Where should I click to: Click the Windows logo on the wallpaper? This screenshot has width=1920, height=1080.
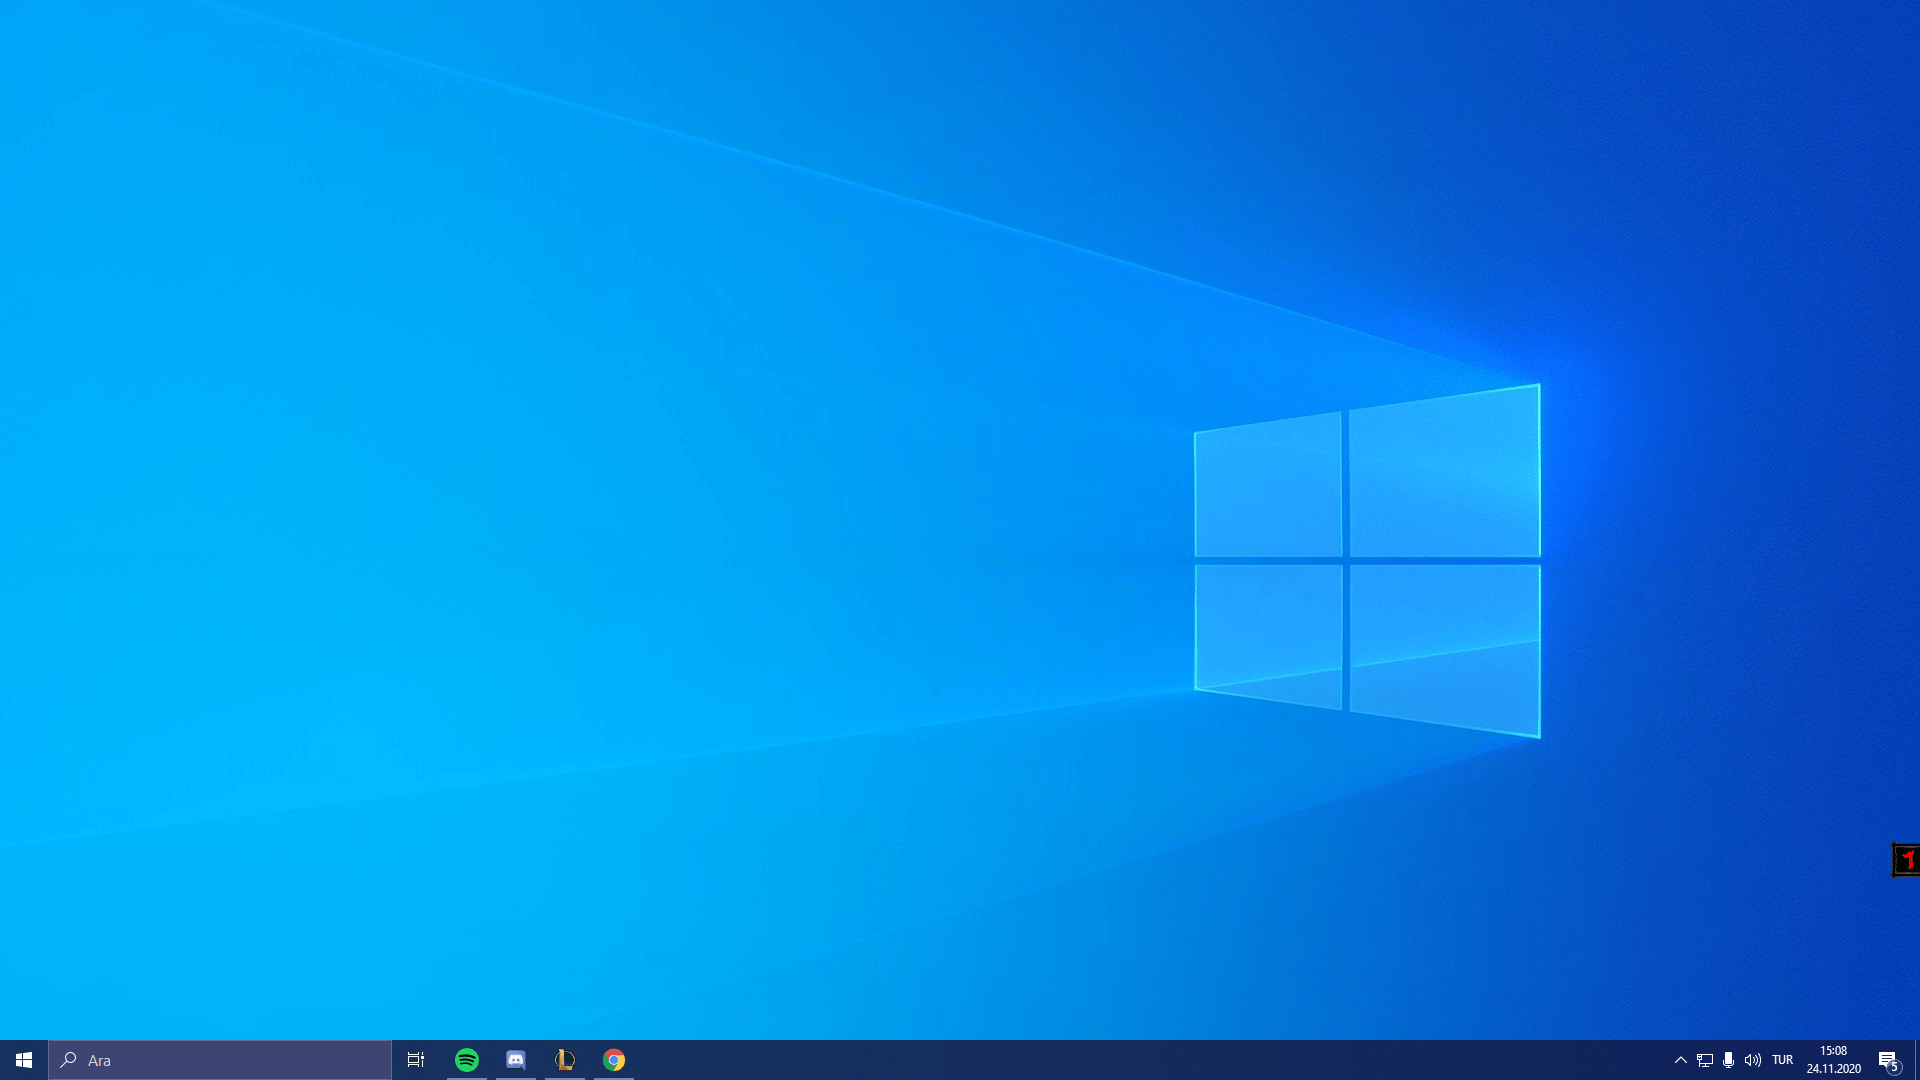[1367, 560]
